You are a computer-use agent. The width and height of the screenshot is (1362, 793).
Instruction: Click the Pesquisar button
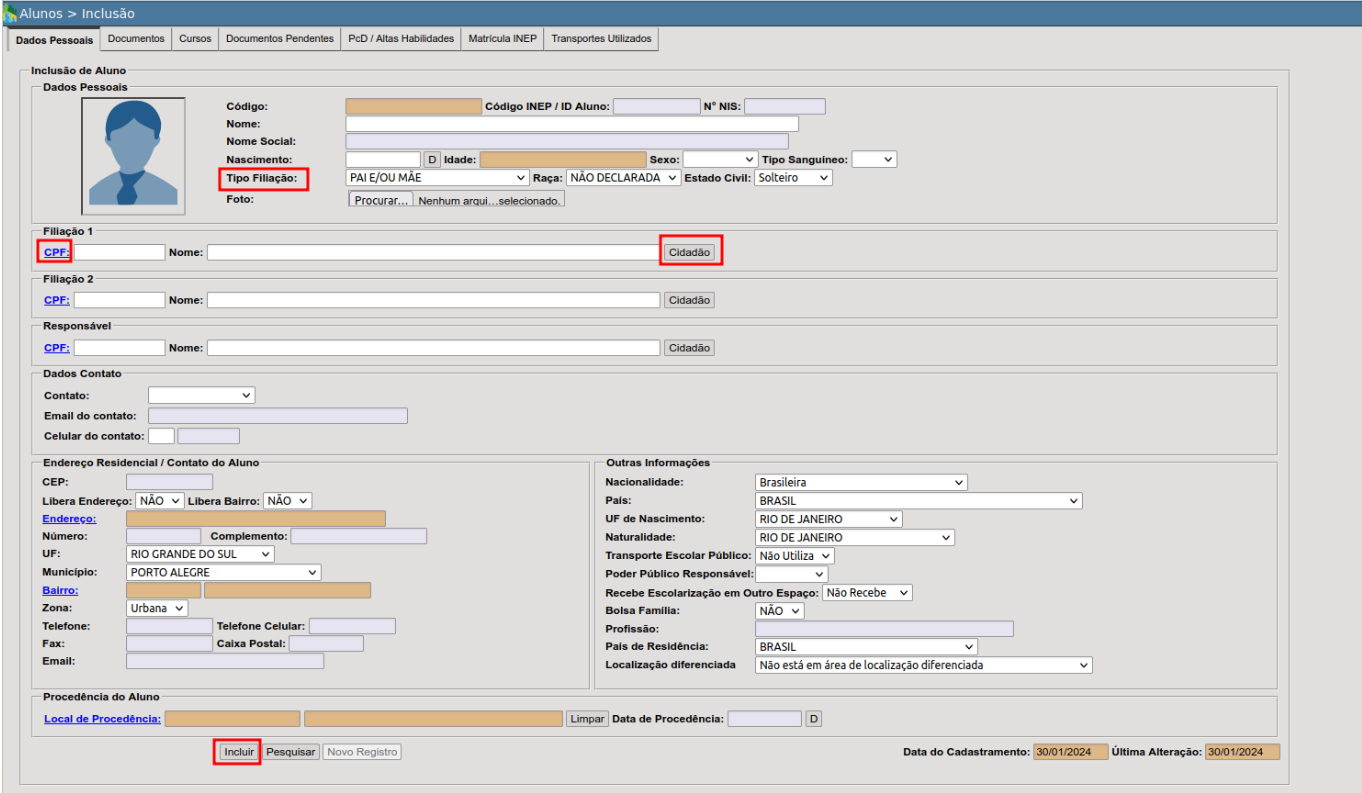click(291, 751)
